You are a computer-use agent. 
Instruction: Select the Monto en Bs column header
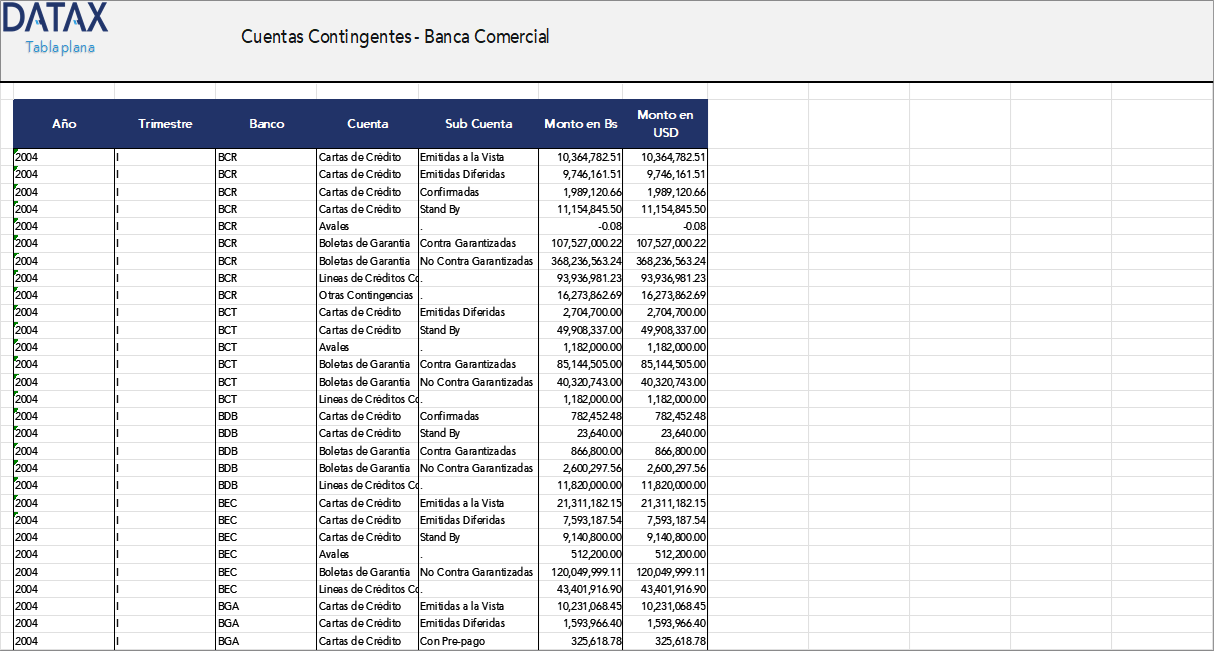(580, 124)
